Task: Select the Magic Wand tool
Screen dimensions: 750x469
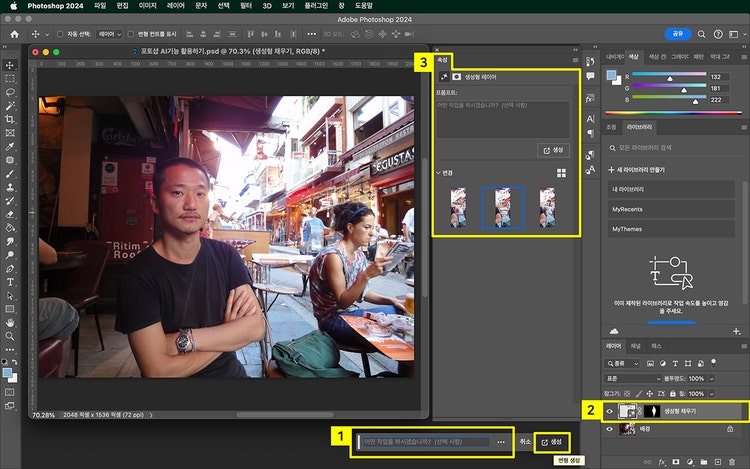Action: click(x=10, y=105)
